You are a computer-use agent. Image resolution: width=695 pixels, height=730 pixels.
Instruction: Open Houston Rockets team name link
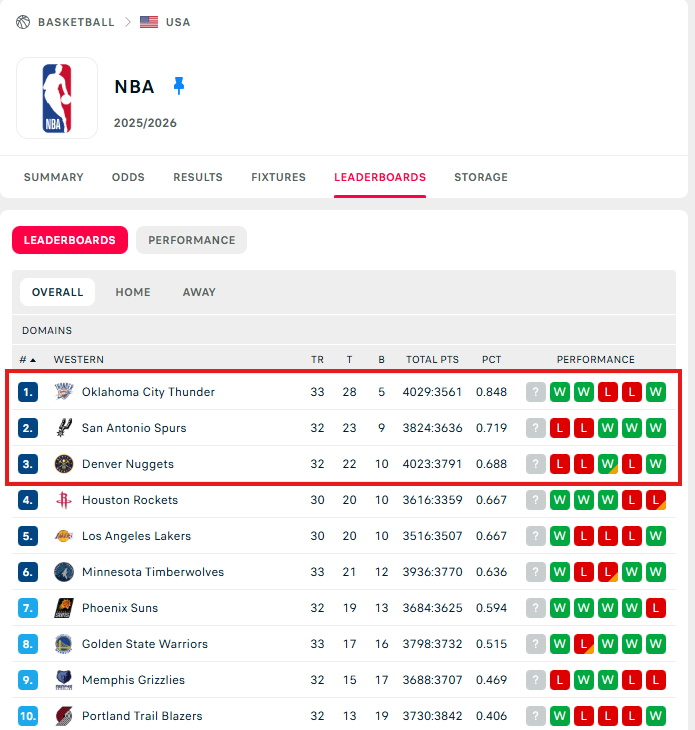[x=130, y=500]
